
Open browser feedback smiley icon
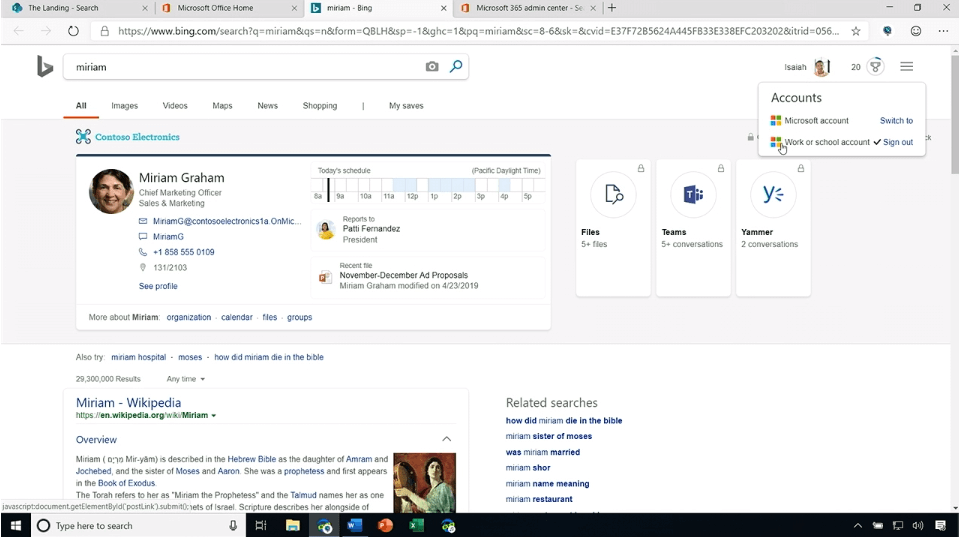(916, 31)
